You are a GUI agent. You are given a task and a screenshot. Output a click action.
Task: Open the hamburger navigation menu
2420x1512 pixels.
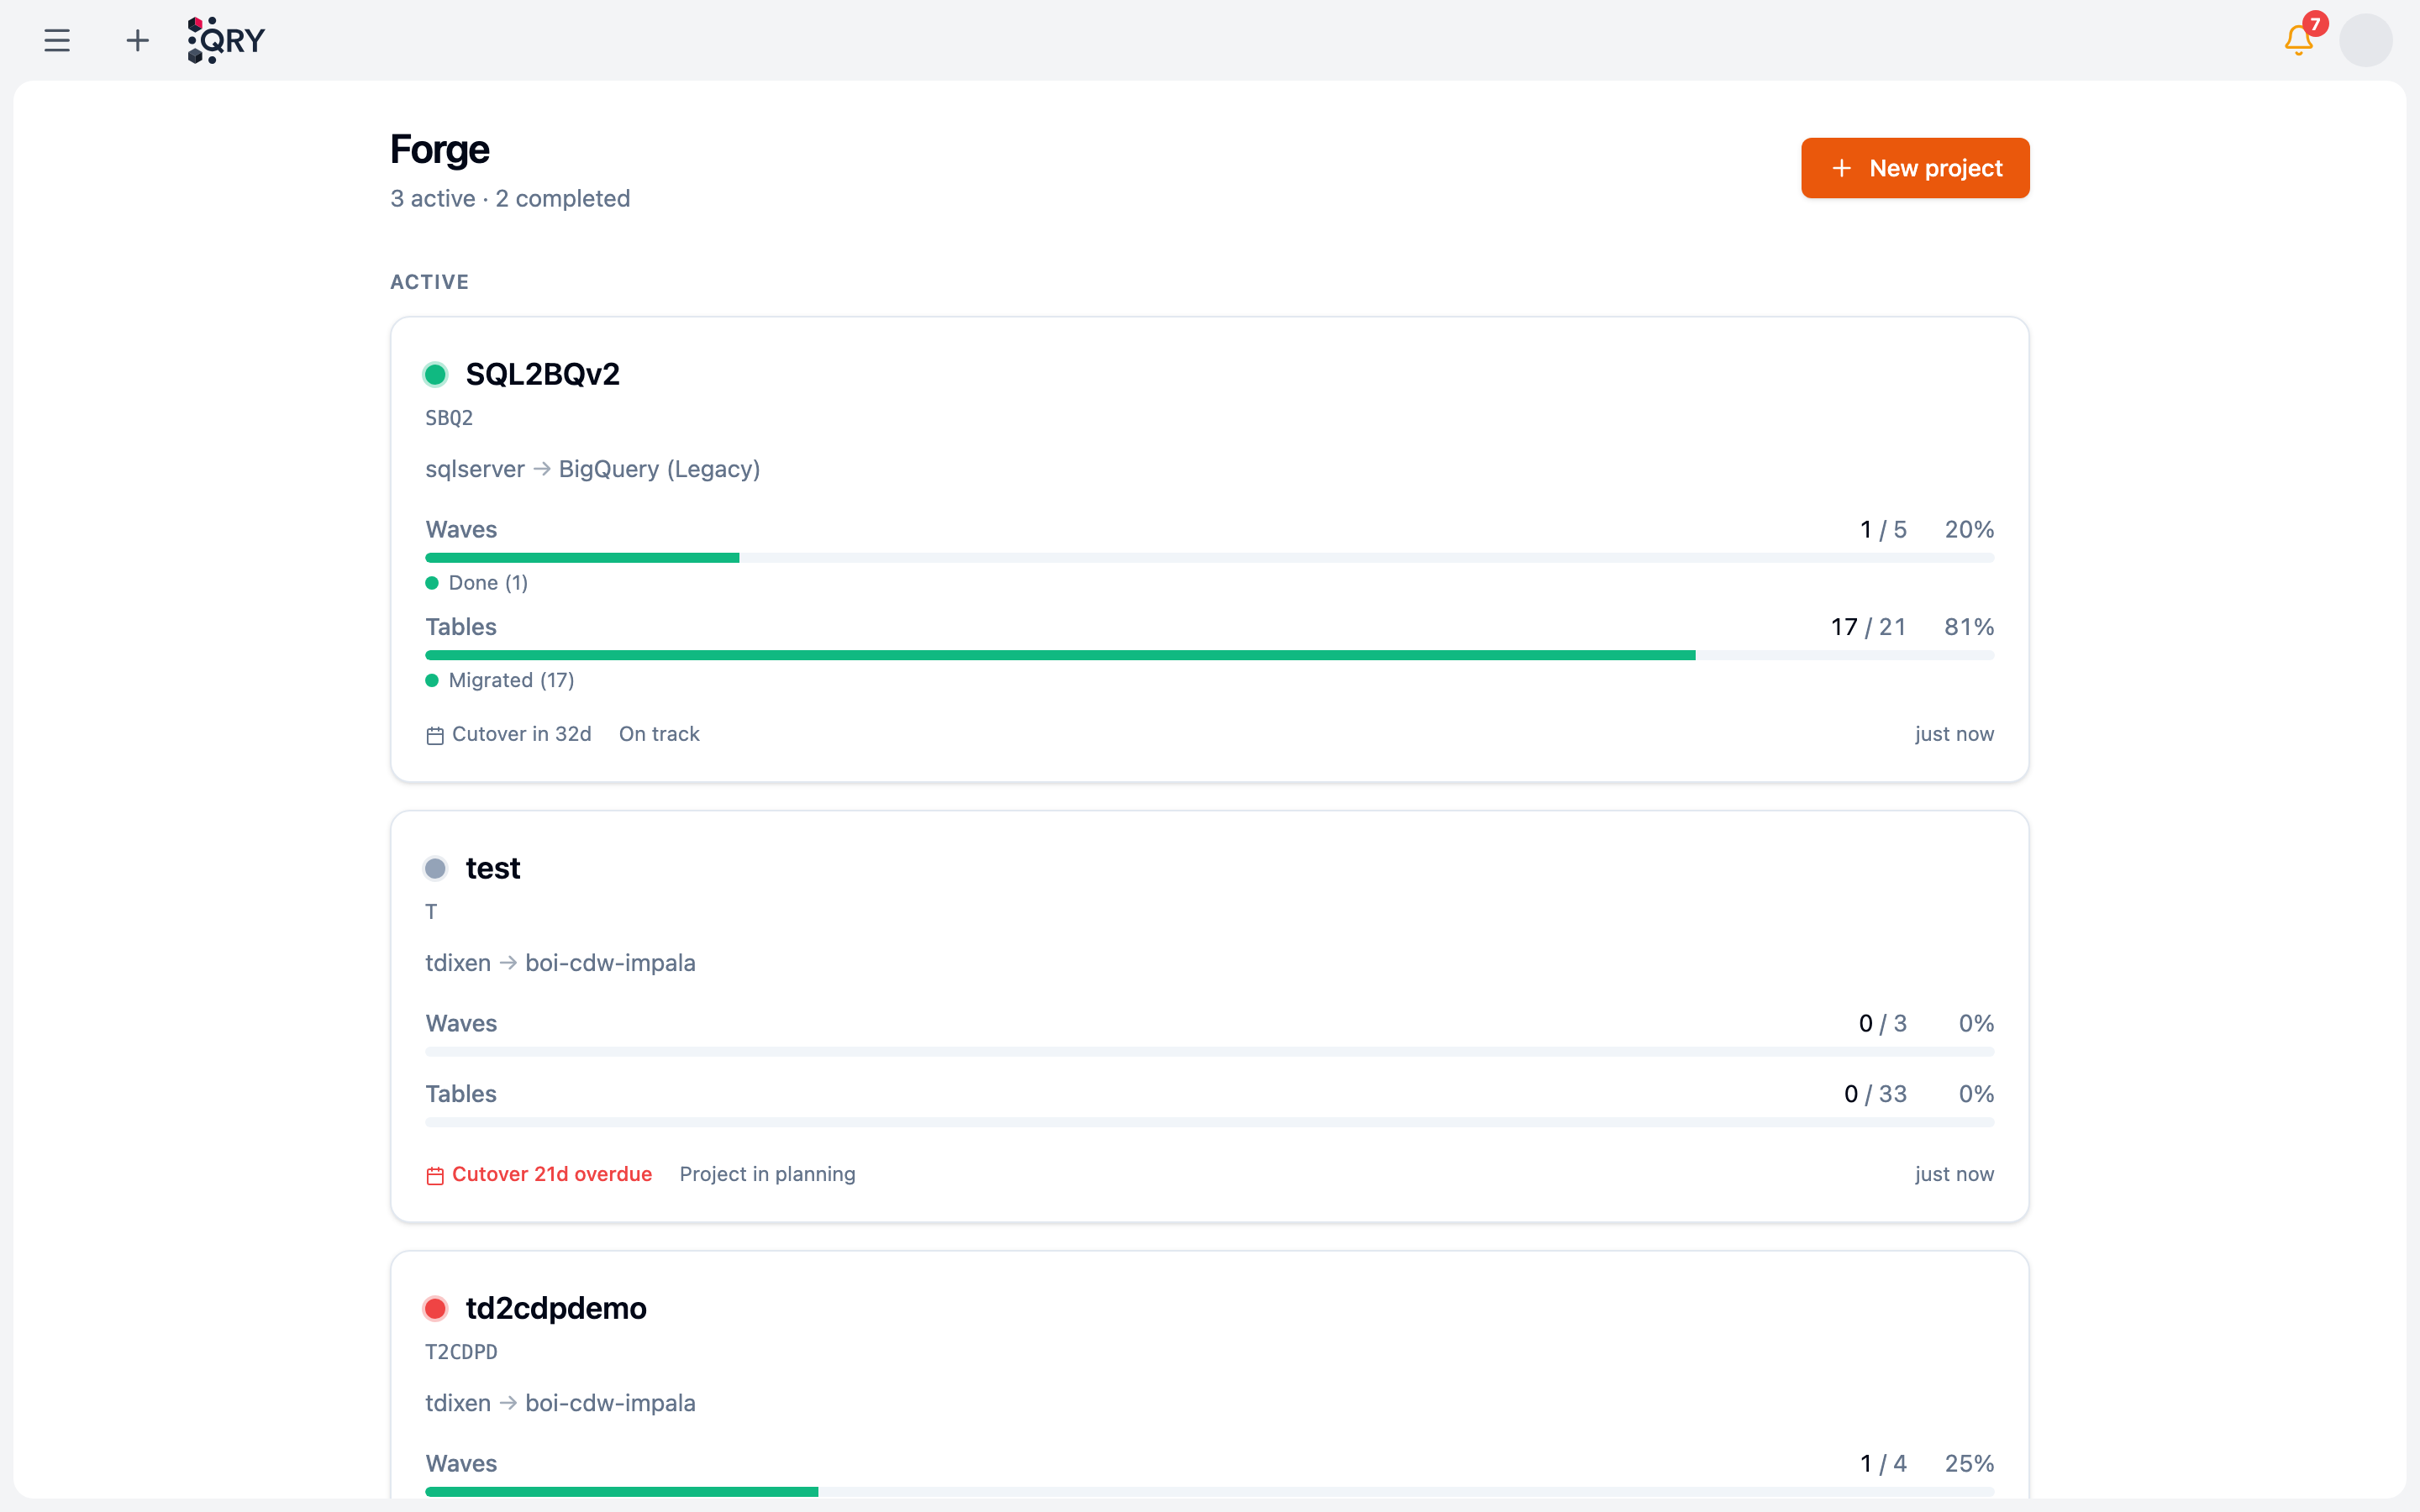point(57,40)
